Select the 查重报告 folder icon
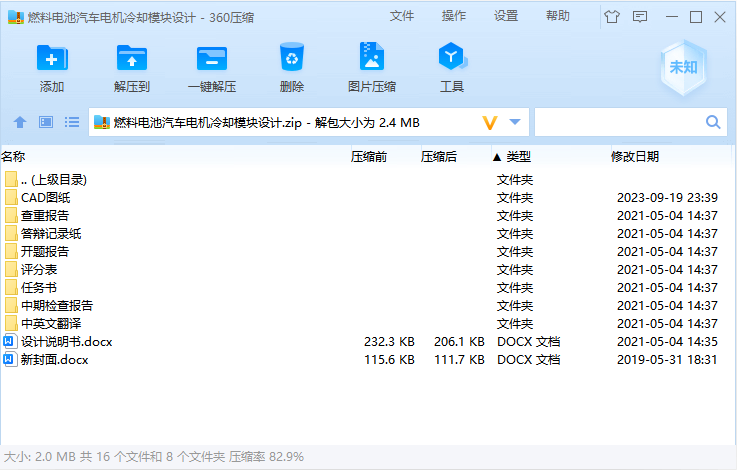The width and height of the screenshot is (737, 470). (11, 215)
